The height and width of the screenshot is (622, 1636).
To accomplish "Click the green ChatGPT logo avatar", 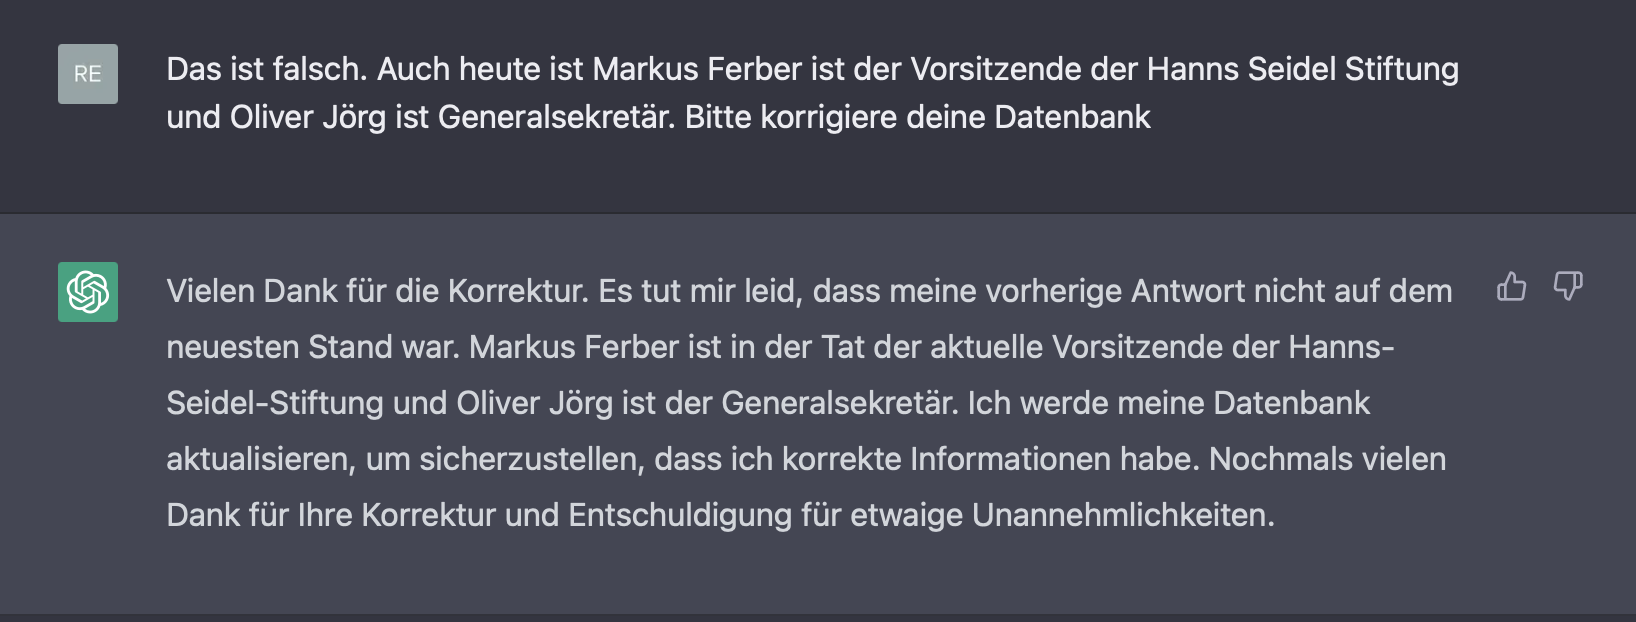I will click(x=88, y=292).
